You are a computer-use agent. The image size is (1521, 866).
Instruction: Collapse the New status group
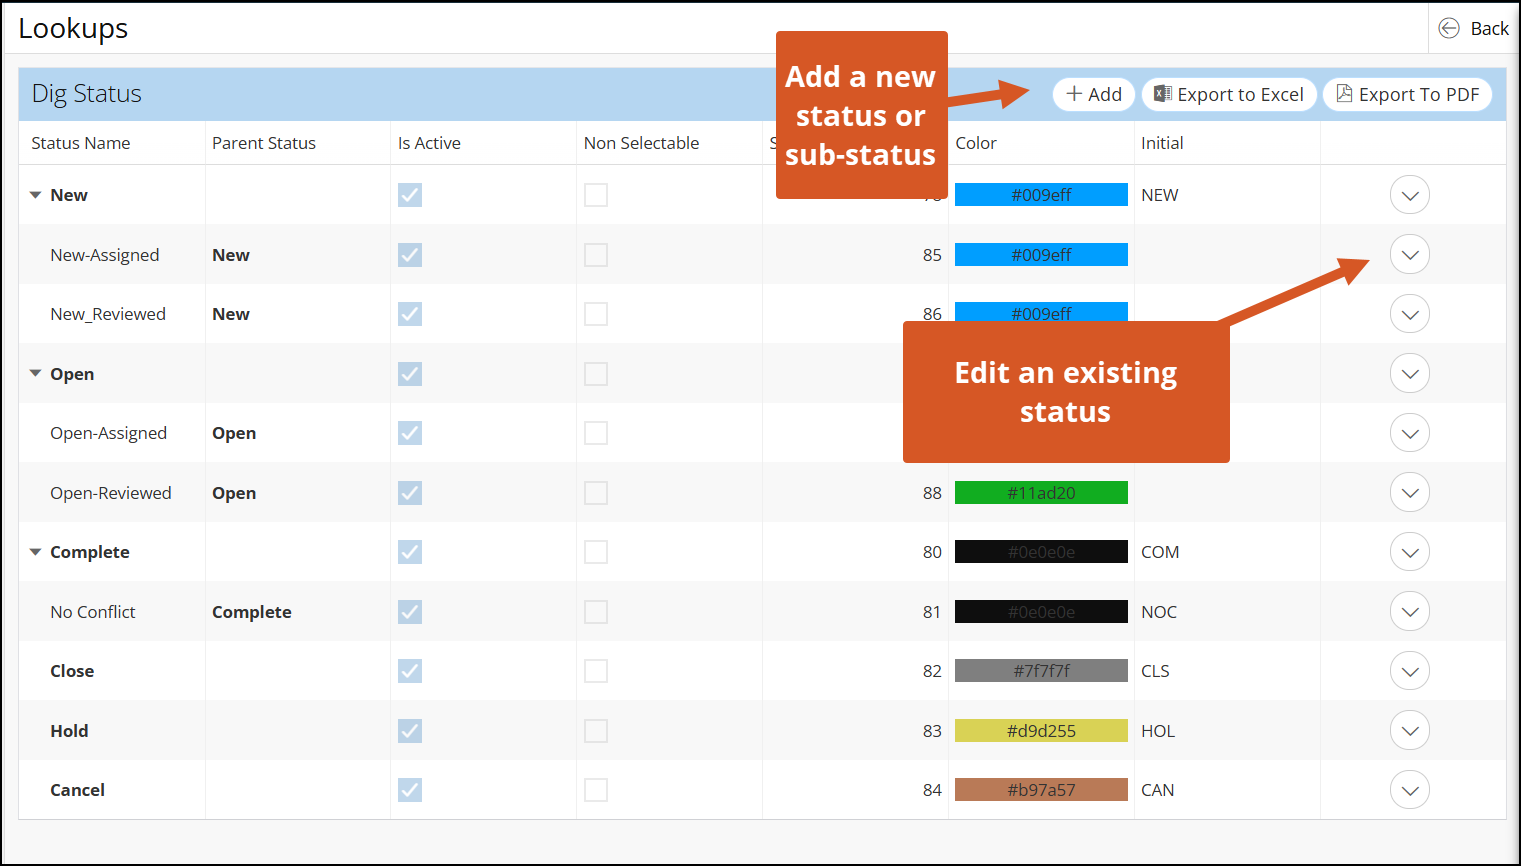[36, 195]
